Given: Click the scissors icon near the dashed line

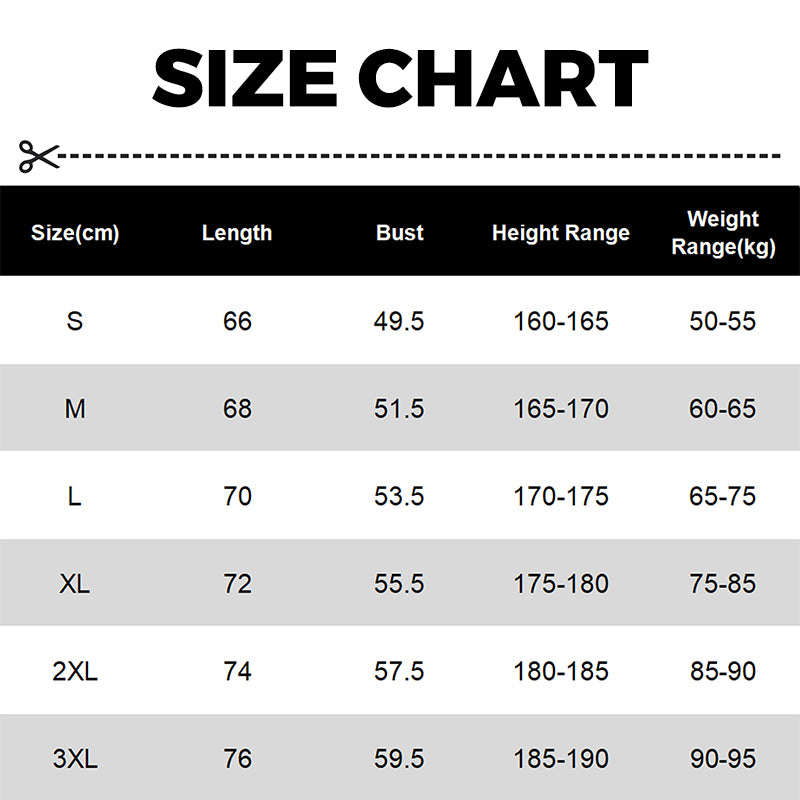Looking at the screenshot, I should coord(39,155).
